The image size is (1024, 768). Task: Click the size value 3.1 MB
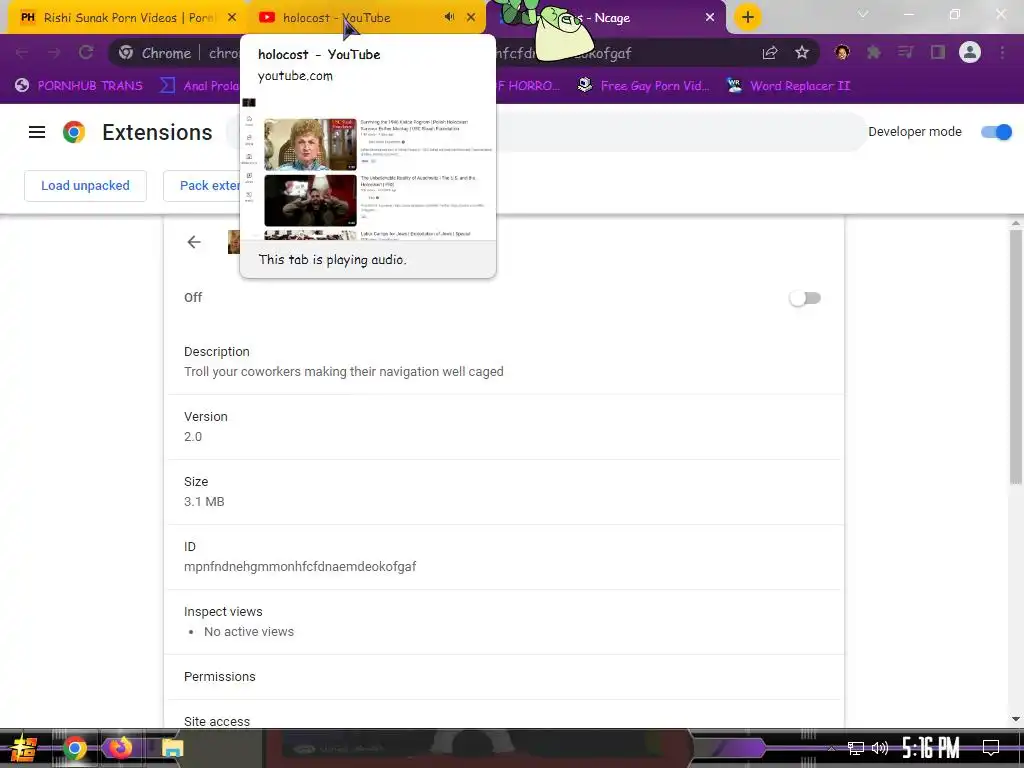click(x=204, y=502)
